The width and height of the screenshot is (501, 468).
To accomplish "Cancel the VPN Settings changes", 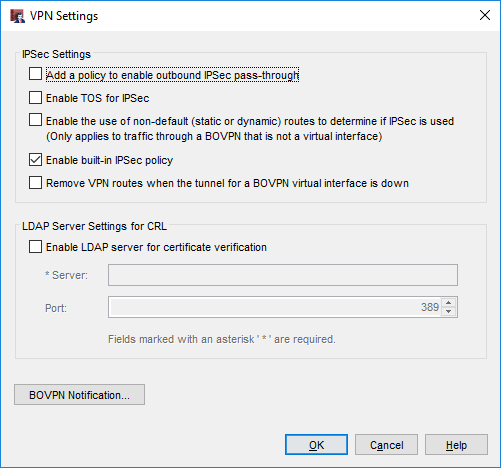I will pos(386,445).
